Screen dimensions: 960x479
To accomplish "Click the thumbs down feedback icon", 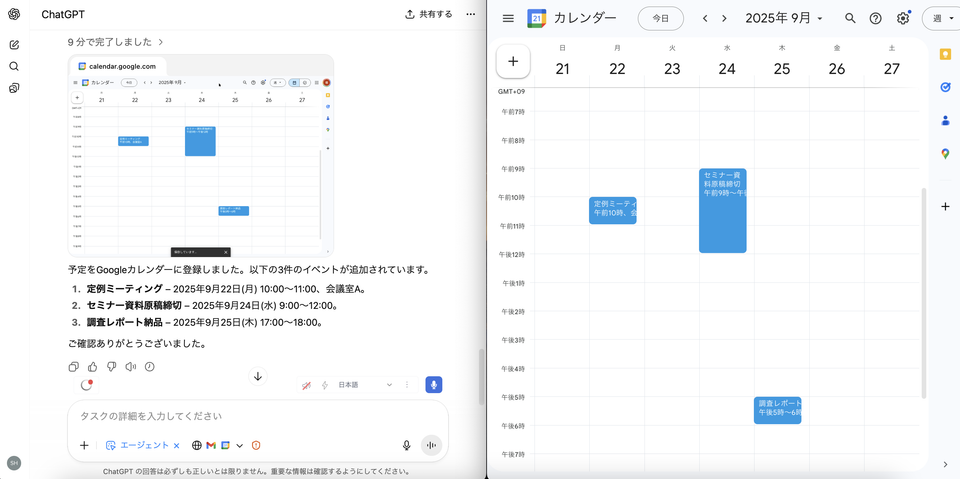I will 112,367.
